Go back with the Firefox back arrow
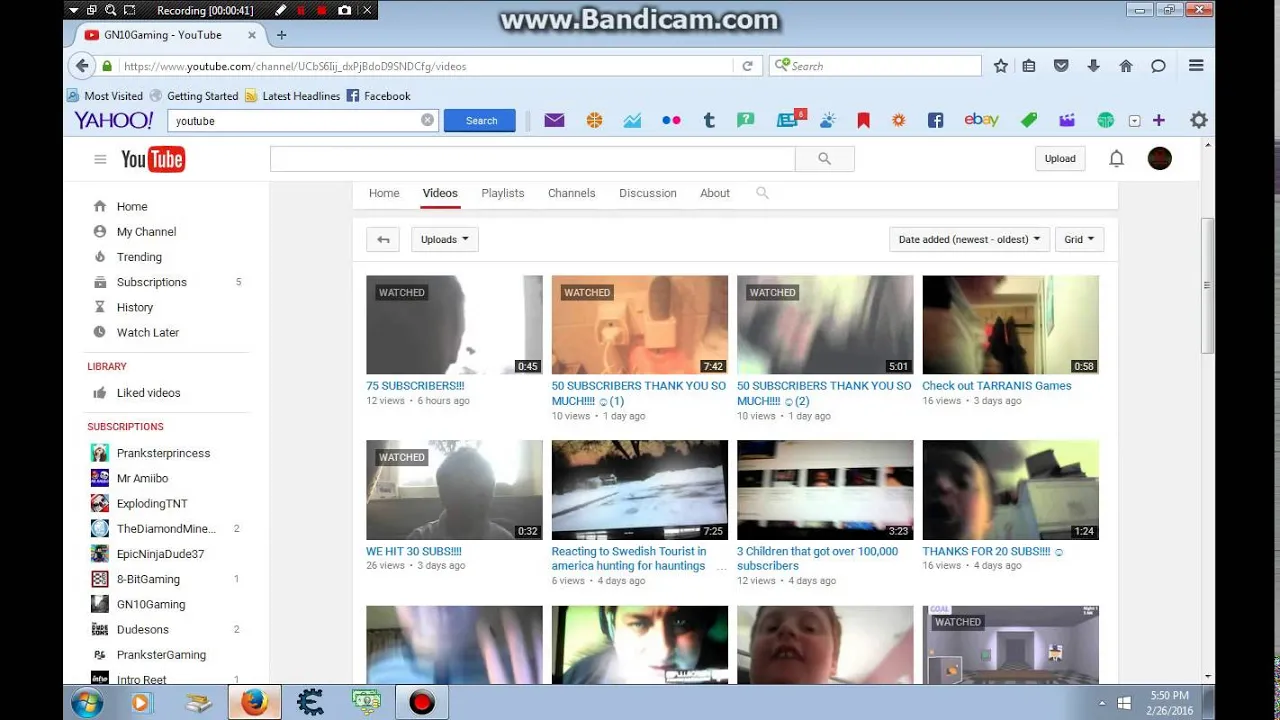1280x720 pixels. pos(82,66)
